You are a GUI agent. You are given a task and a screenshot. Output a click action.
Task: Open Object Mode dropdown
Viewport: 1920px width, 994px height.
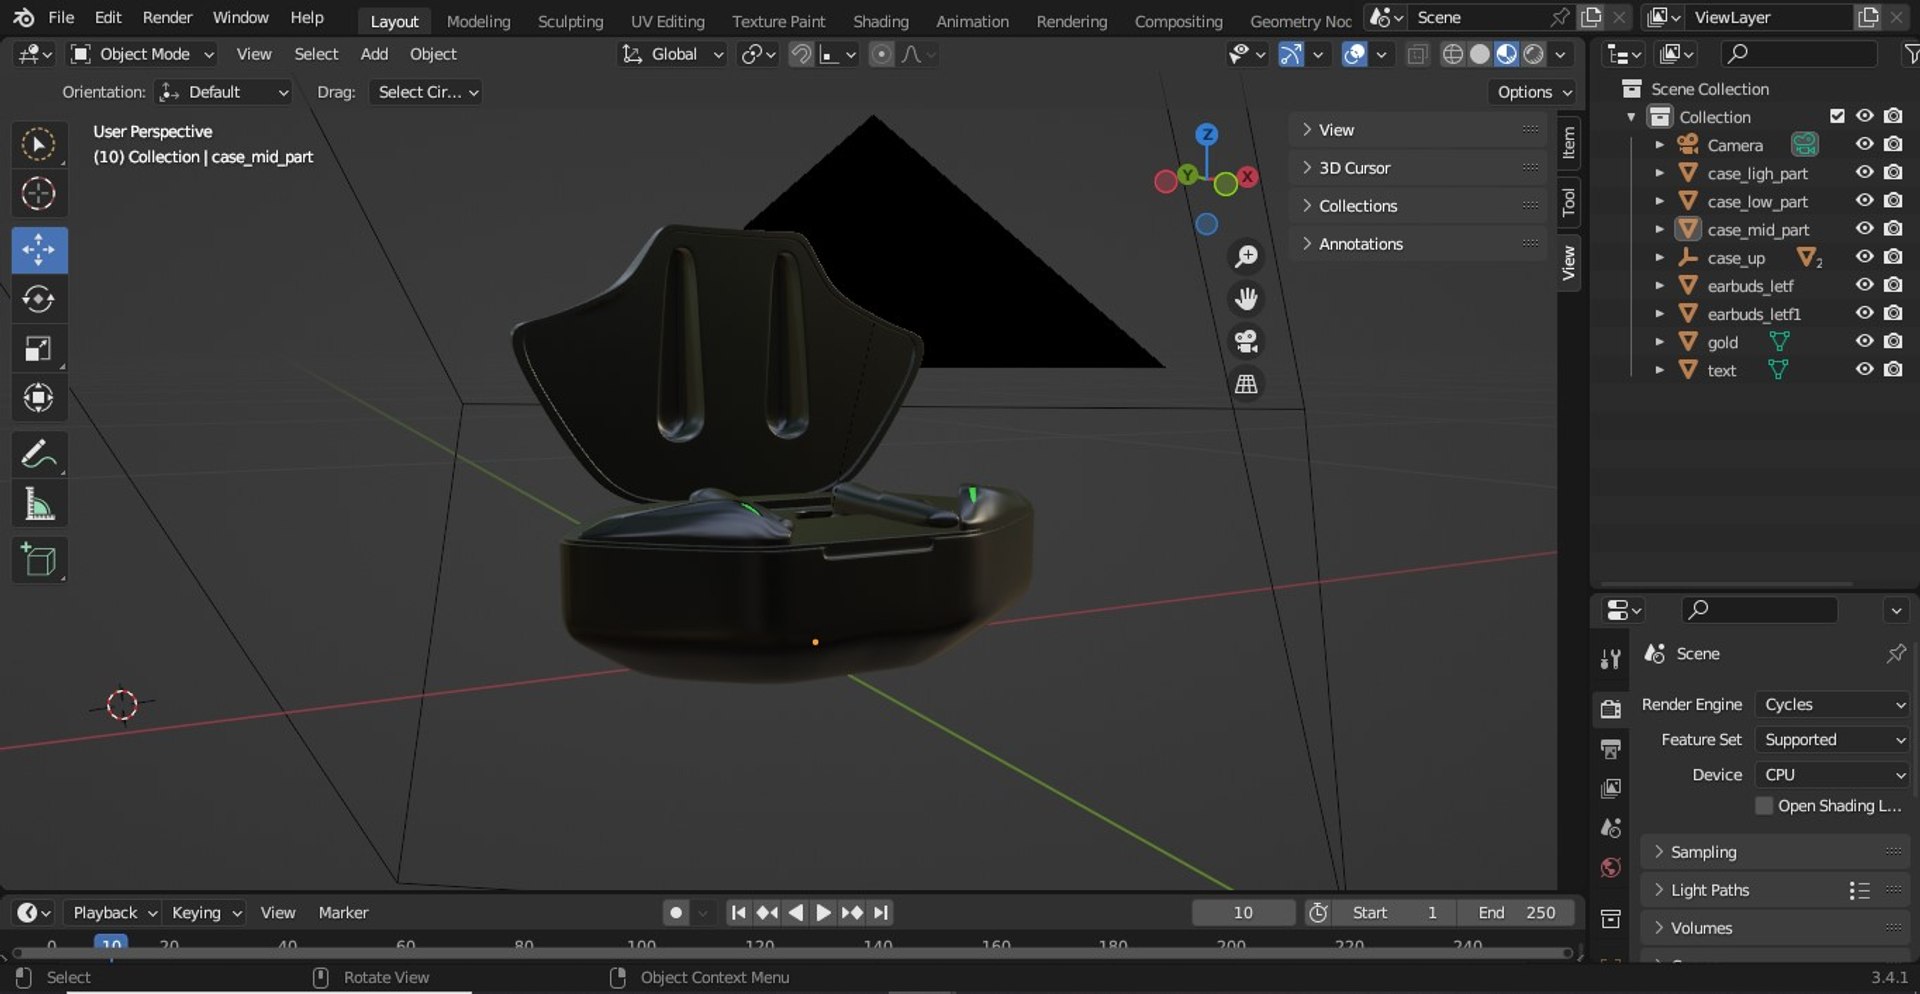click(143, 54)
